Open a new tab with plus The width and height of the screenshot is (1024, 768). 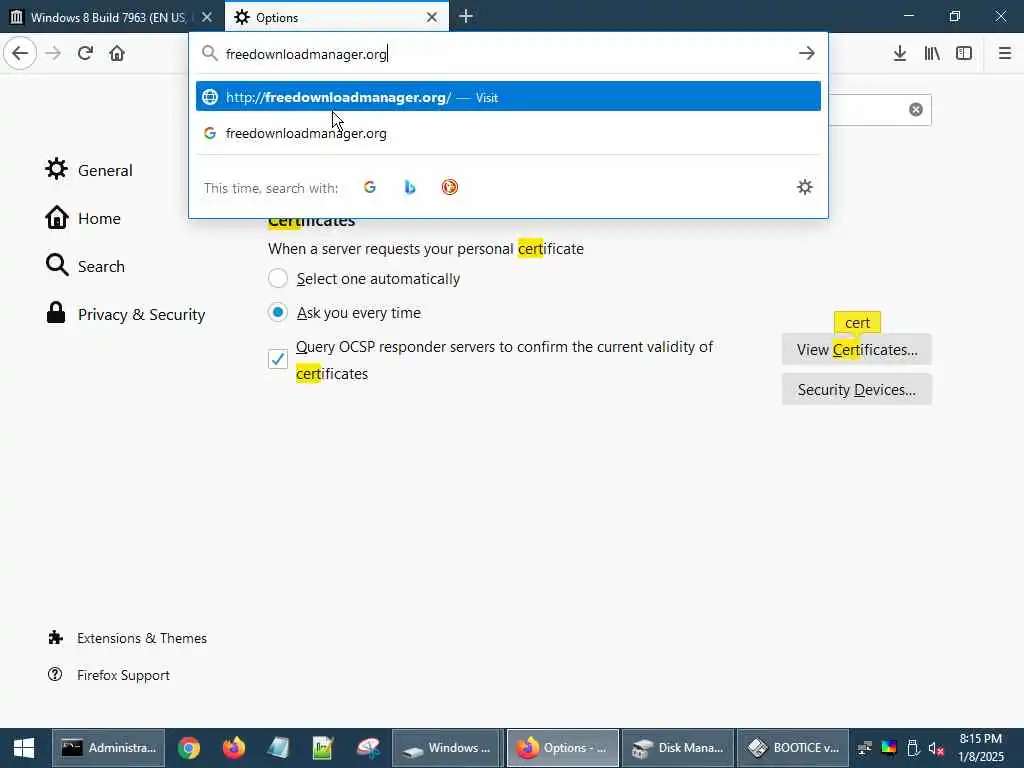tap(466, 16)
